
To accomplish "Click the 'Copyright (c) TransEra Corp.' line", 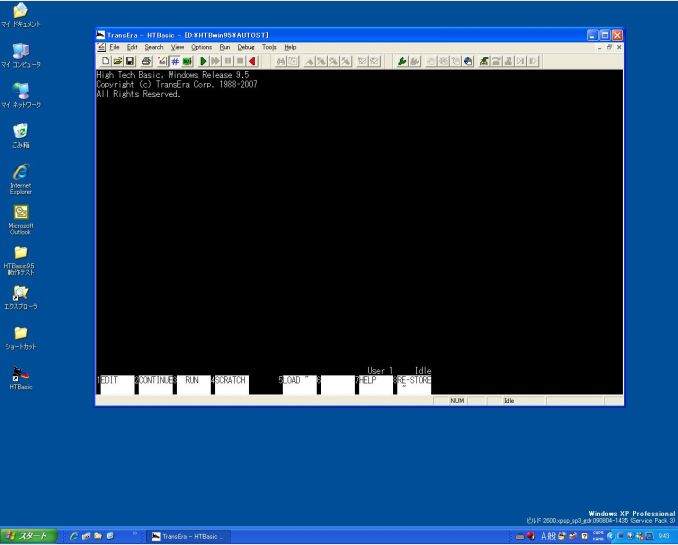I will [177, 84].
